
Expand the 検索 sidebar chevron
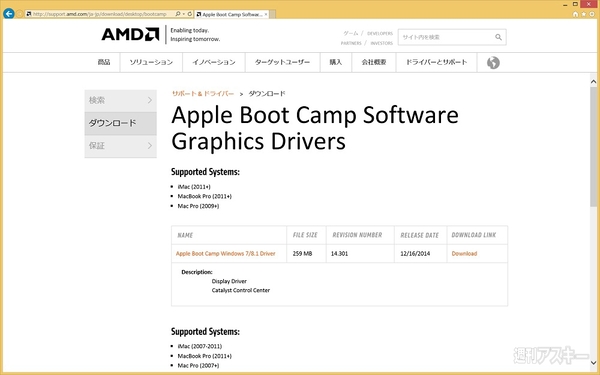tap(150, 100)
